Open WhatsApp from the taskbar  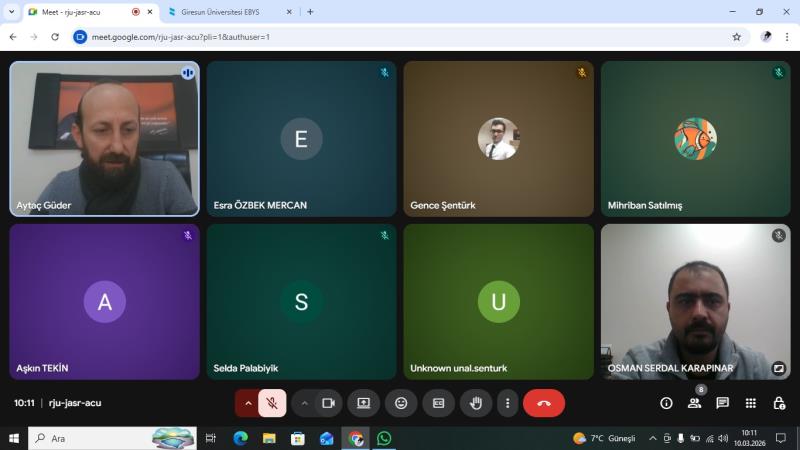384,438
